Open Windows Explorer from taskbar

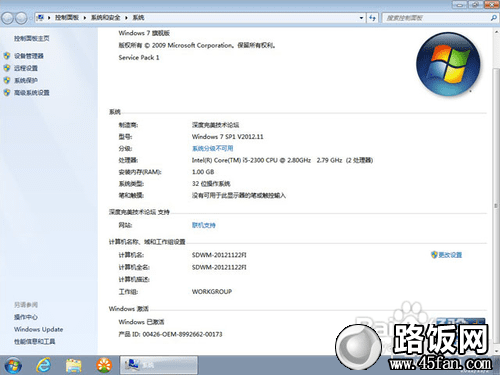[74, 365]
